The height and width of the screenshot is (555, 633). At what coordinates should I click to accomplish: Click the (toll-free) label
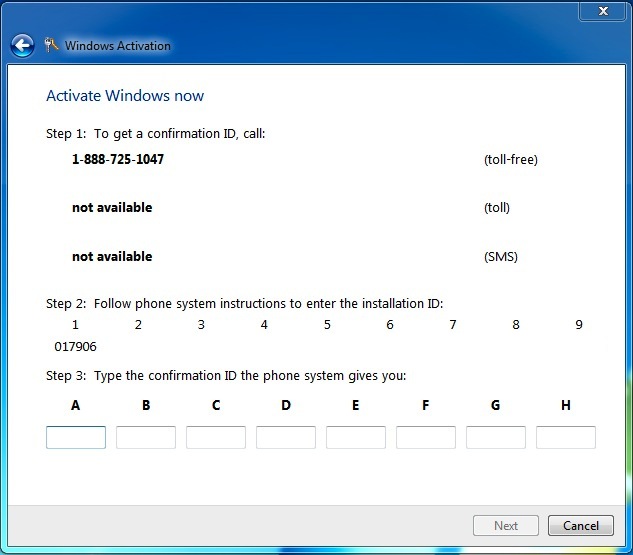(511, 159)
